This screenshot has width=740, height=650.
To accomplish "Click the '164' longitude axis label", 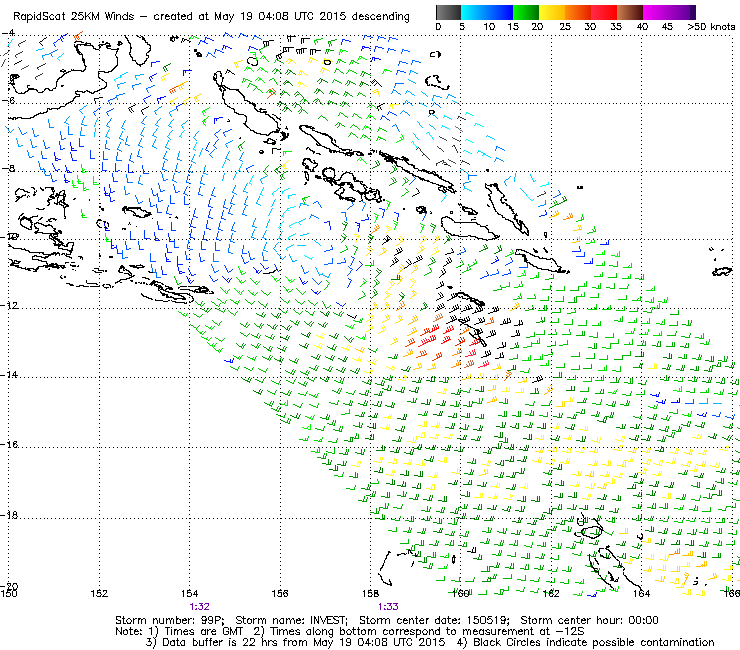I will point(641,593).
